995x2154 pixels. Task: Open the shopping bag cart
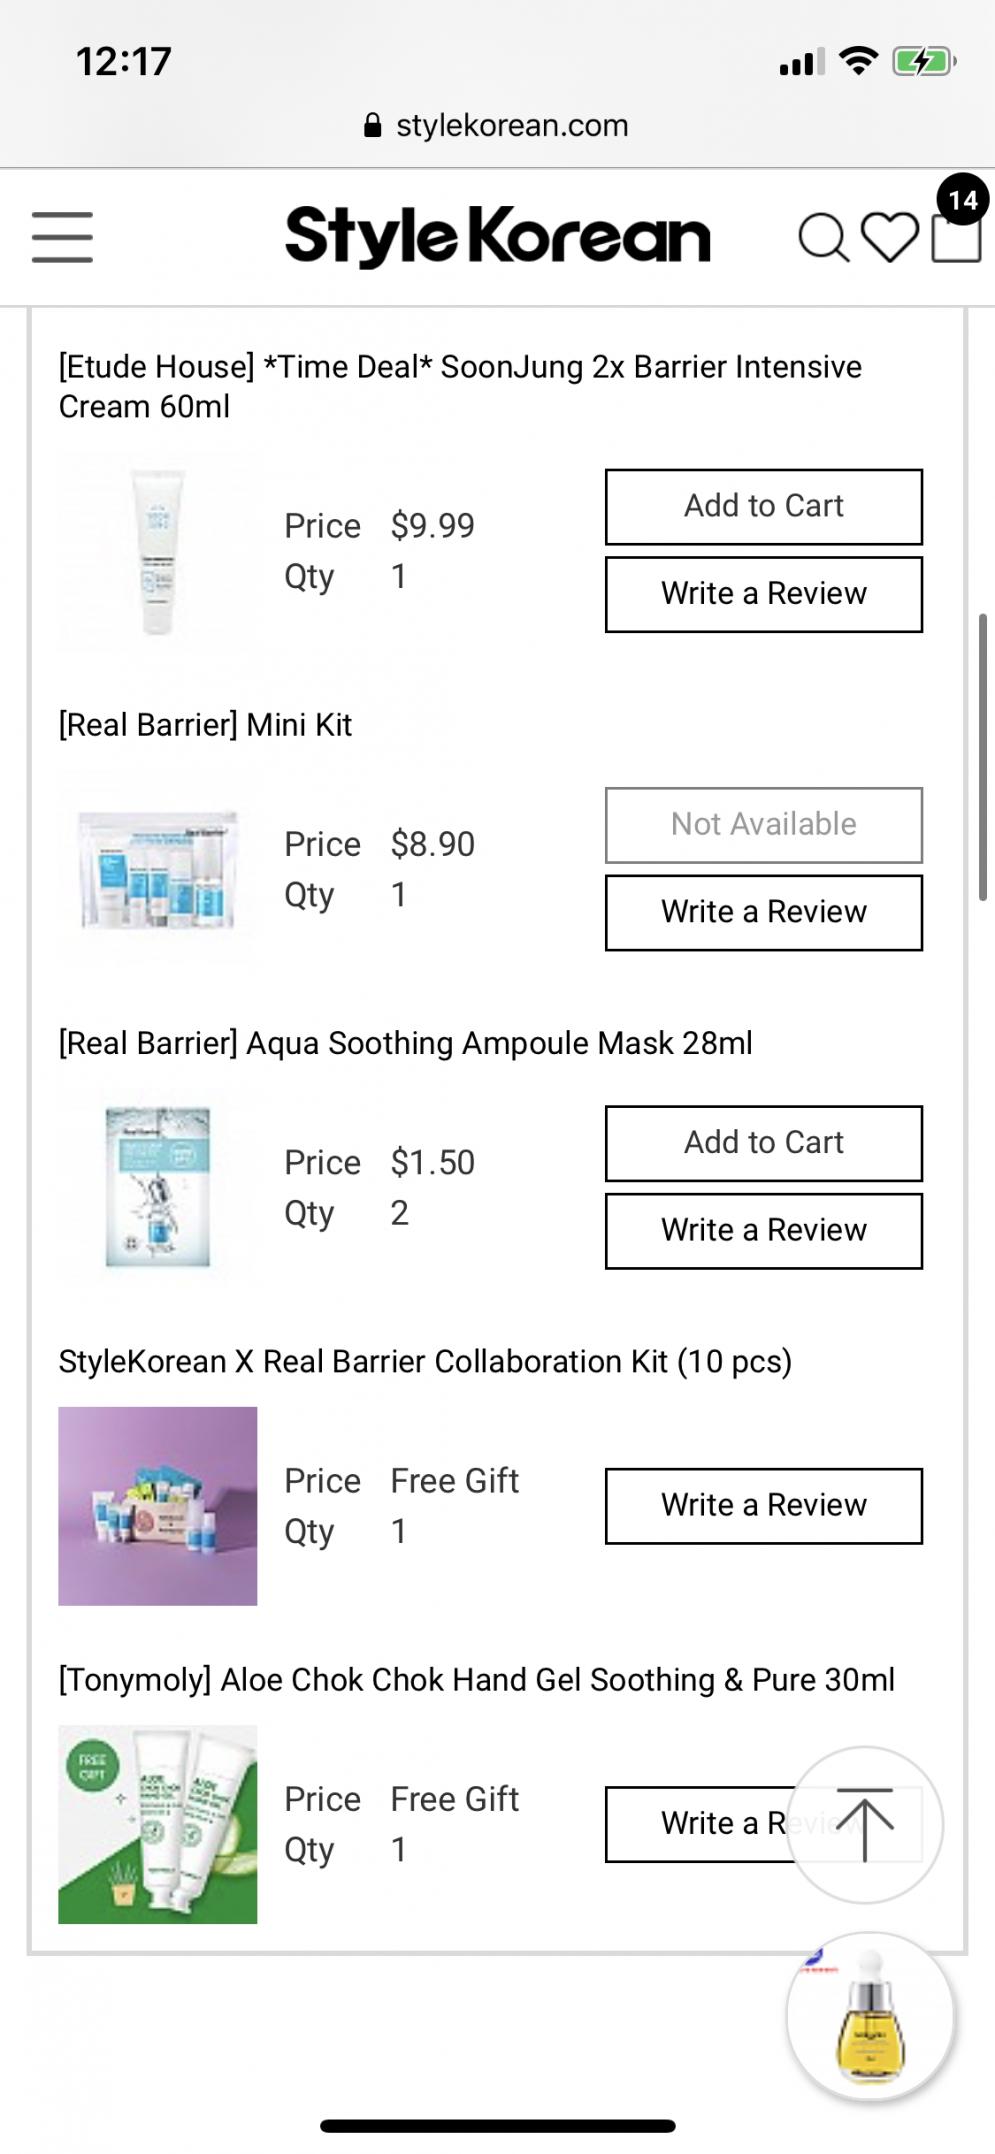pos(956,236)
